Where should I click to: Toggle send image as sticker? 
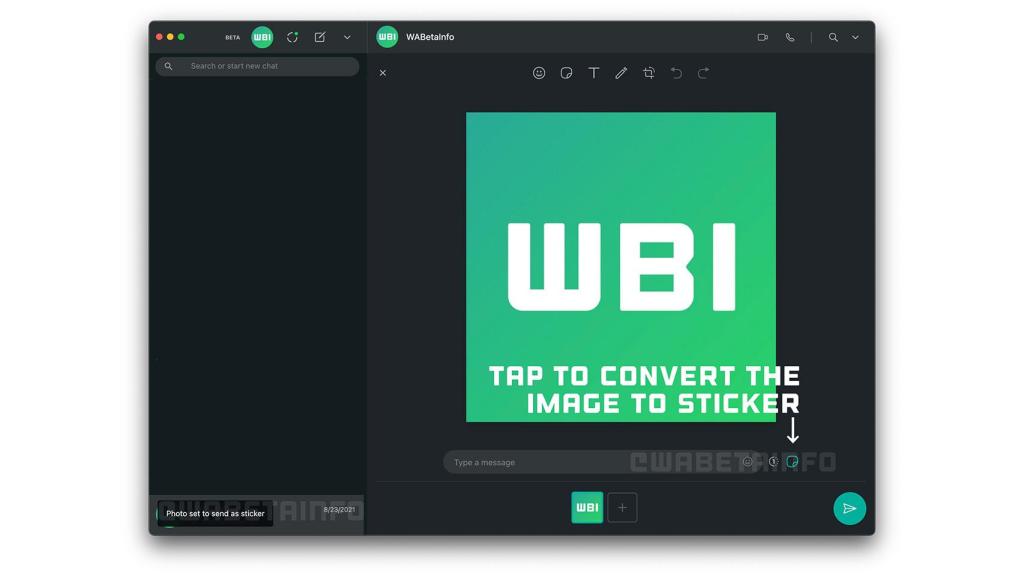(x=792, y=462)
